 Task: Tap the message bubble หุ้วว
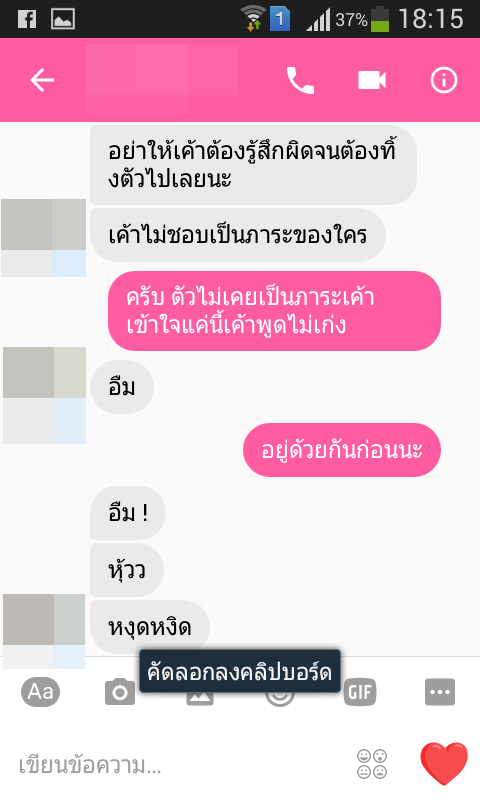[x=127, y=570]
